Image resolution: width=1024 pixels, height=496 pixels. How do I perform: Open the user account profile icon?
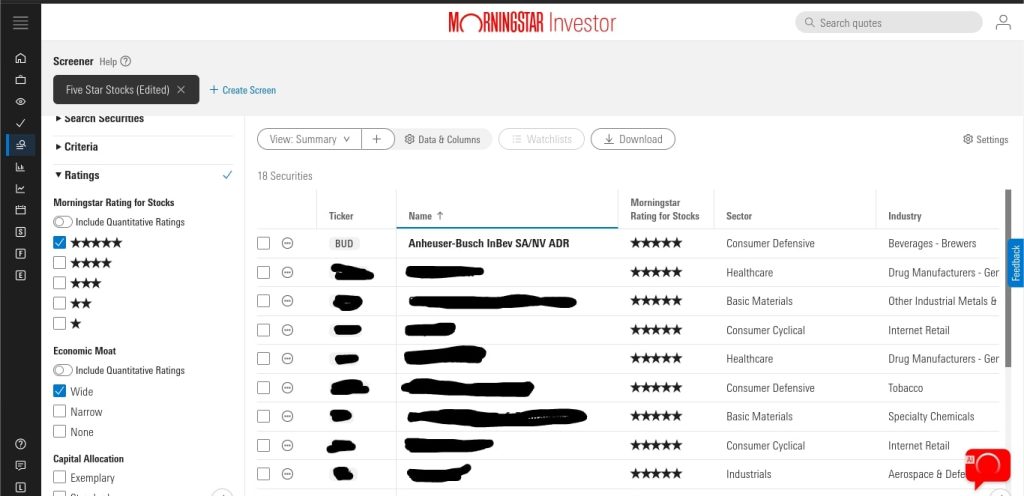point(1002,23)
